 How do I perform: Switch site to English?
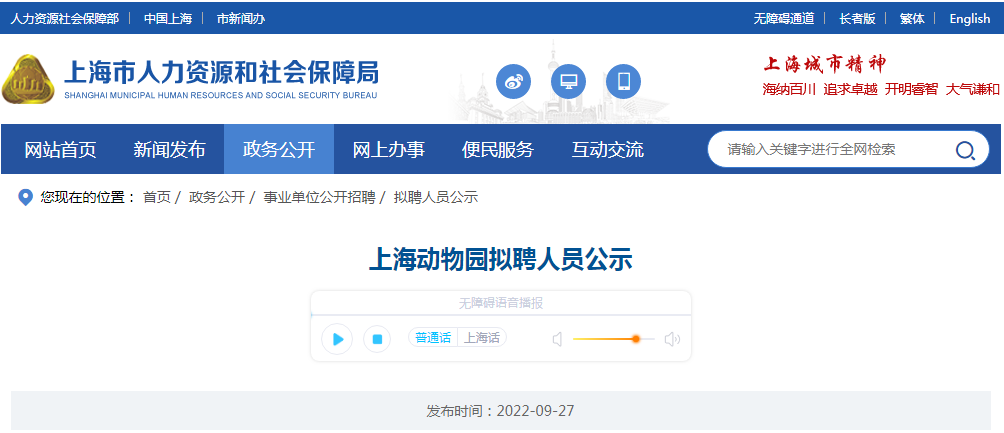point(969,19)
